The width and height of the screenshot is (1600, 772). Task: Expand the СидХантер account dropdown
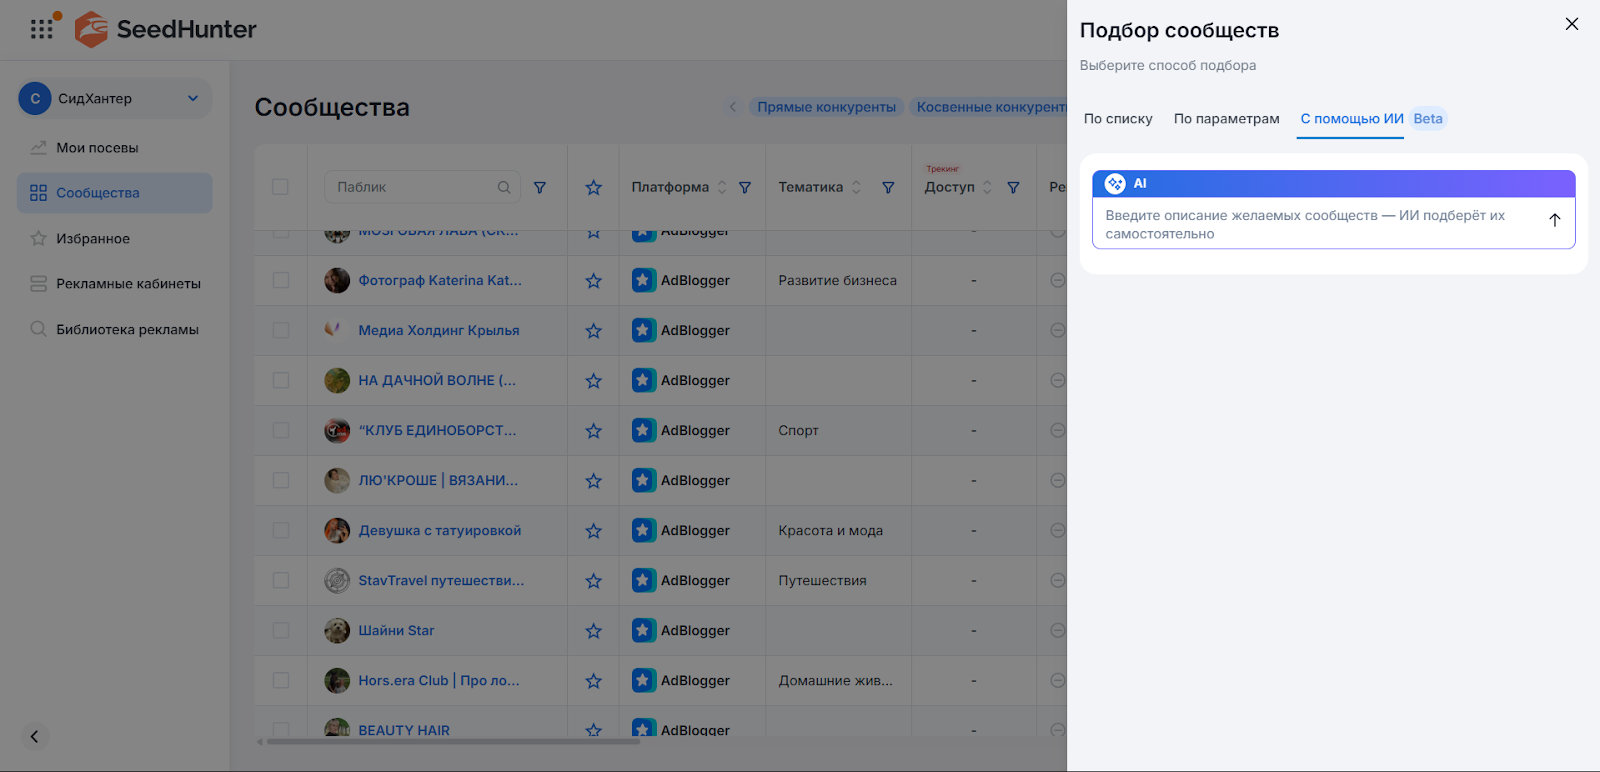(193, 98)
